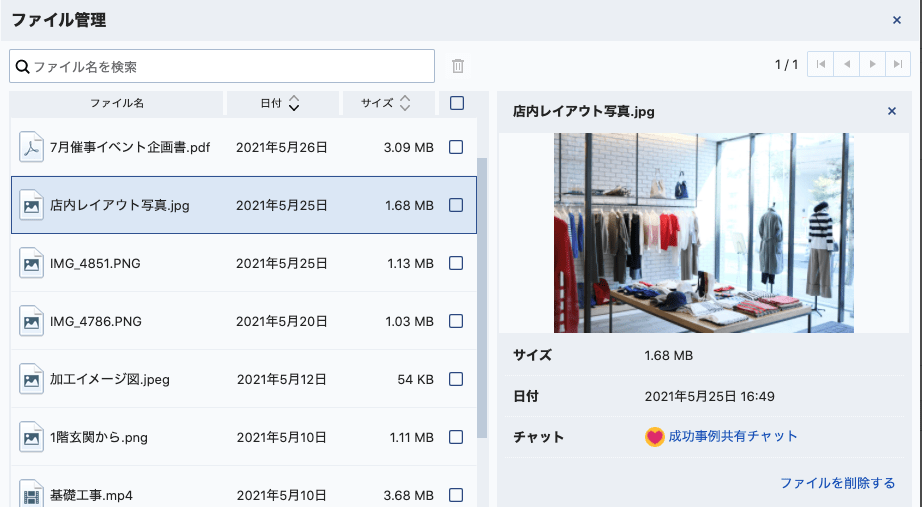Click the heart icon of 成功事例共有チャット
922x507 pixels.
tap(655, 437)
